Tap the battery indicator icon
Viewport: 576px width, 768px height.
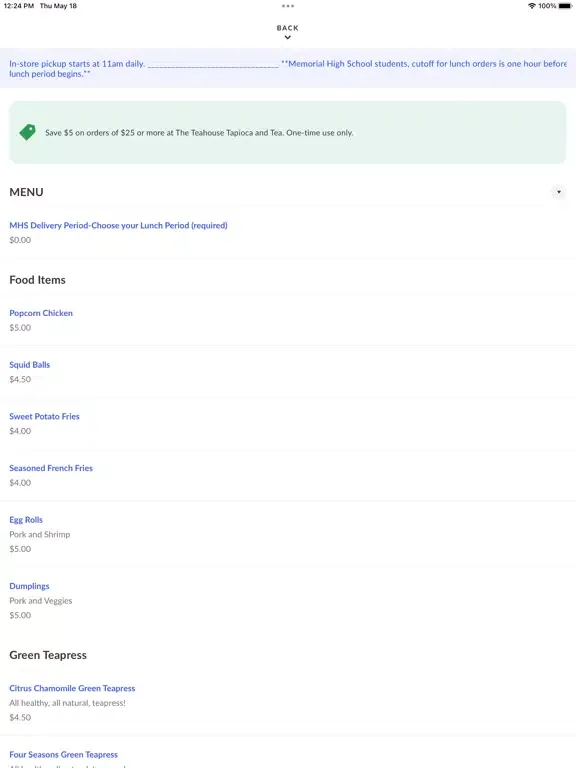pos(565,6)
